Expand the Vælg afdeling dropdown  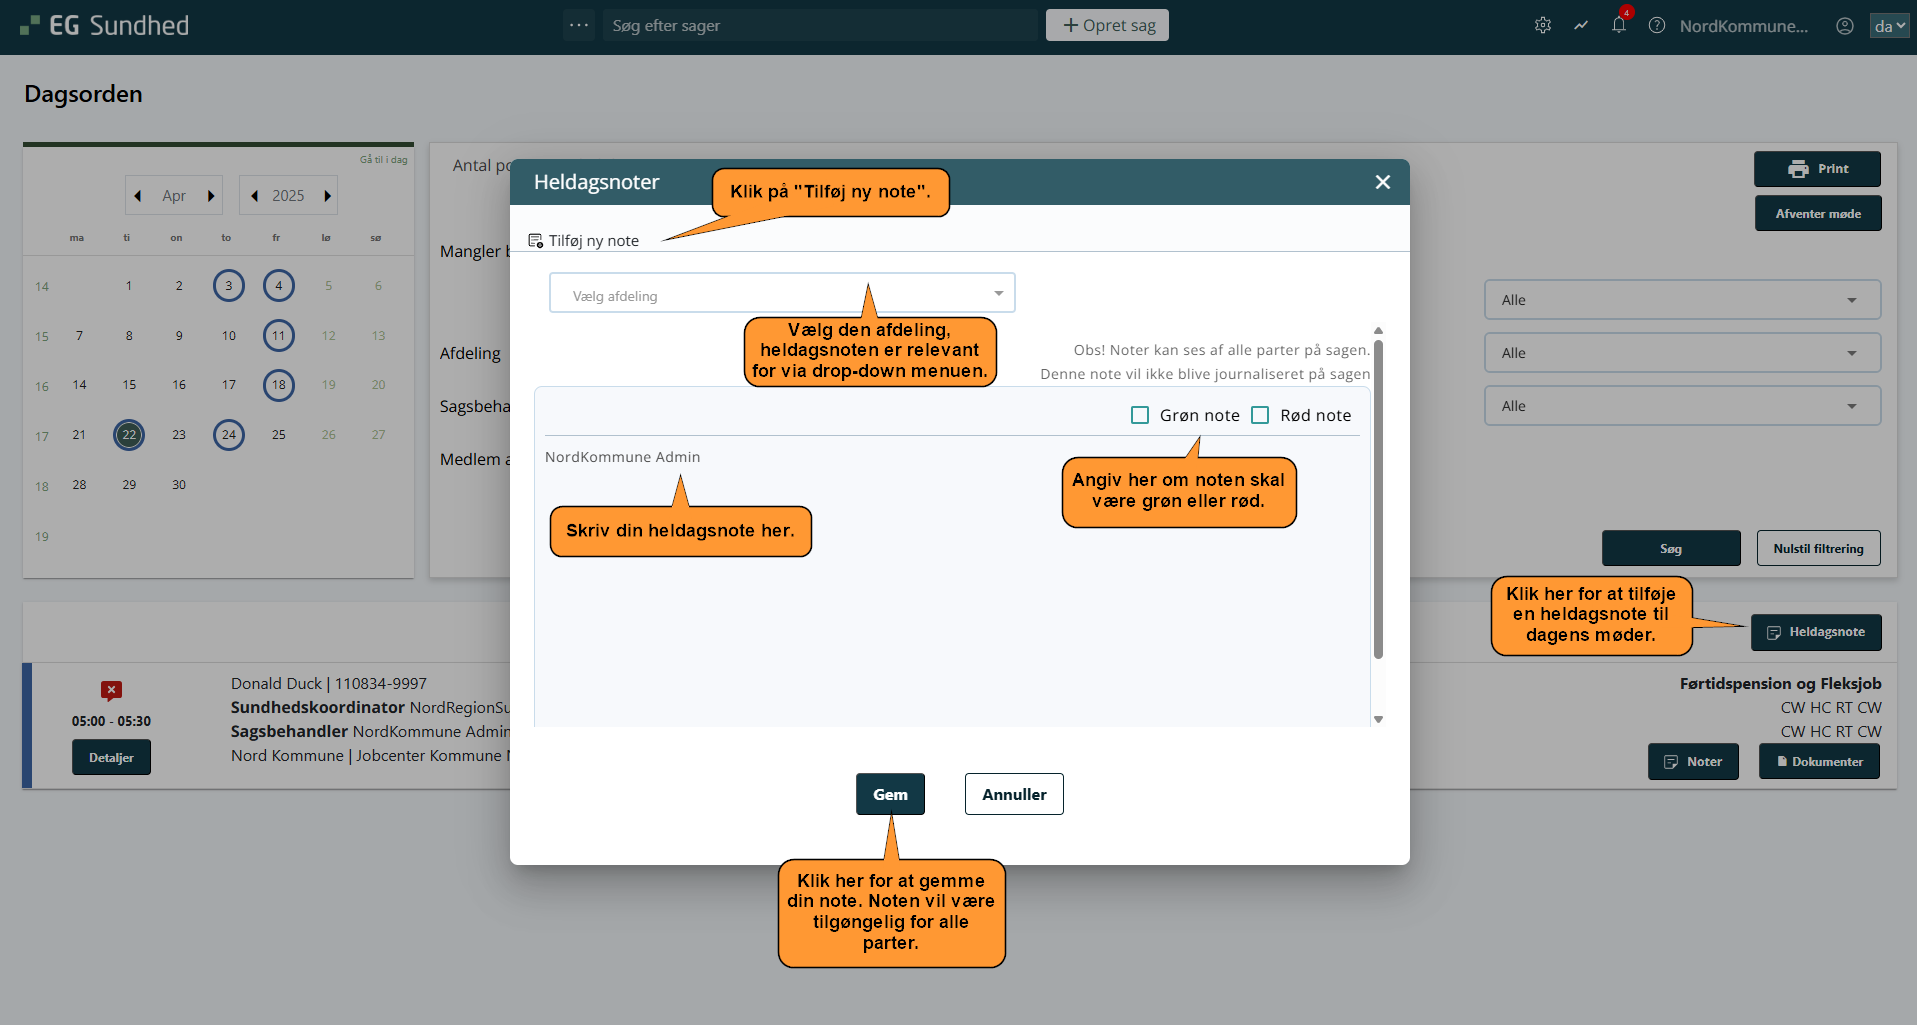(x=782, y=294)
